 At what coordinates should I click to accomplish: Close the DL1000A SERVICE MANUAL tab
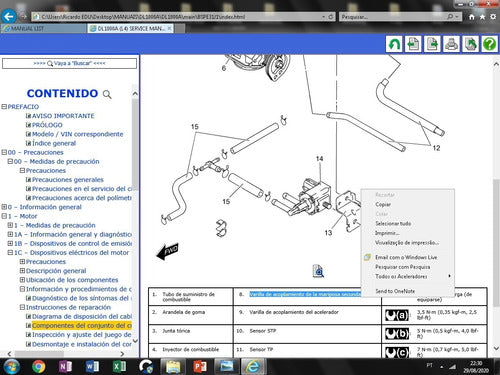point(169,28)
